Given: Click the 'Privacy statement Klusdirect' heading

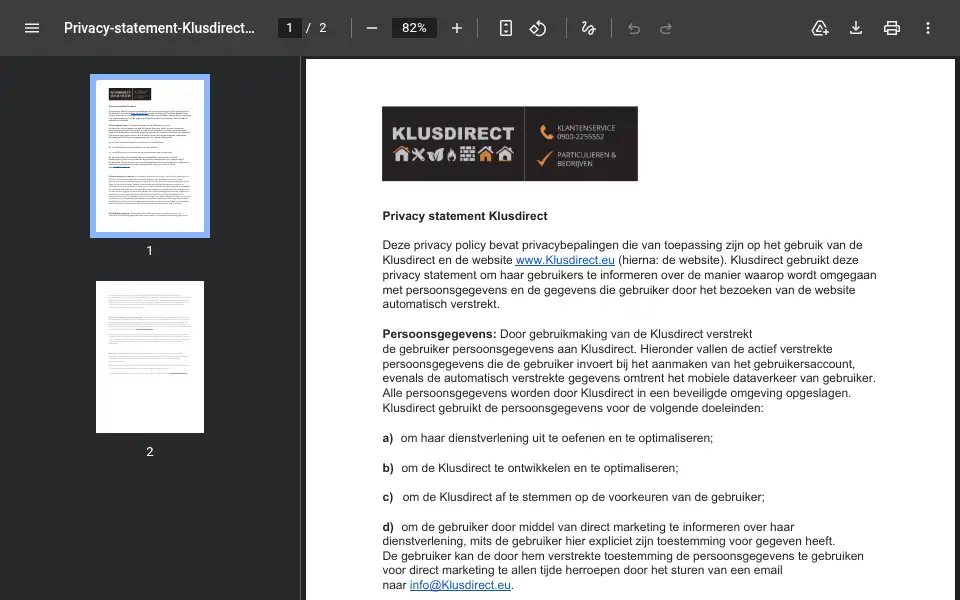Looking at the screenshot, I should click(465, 216).
